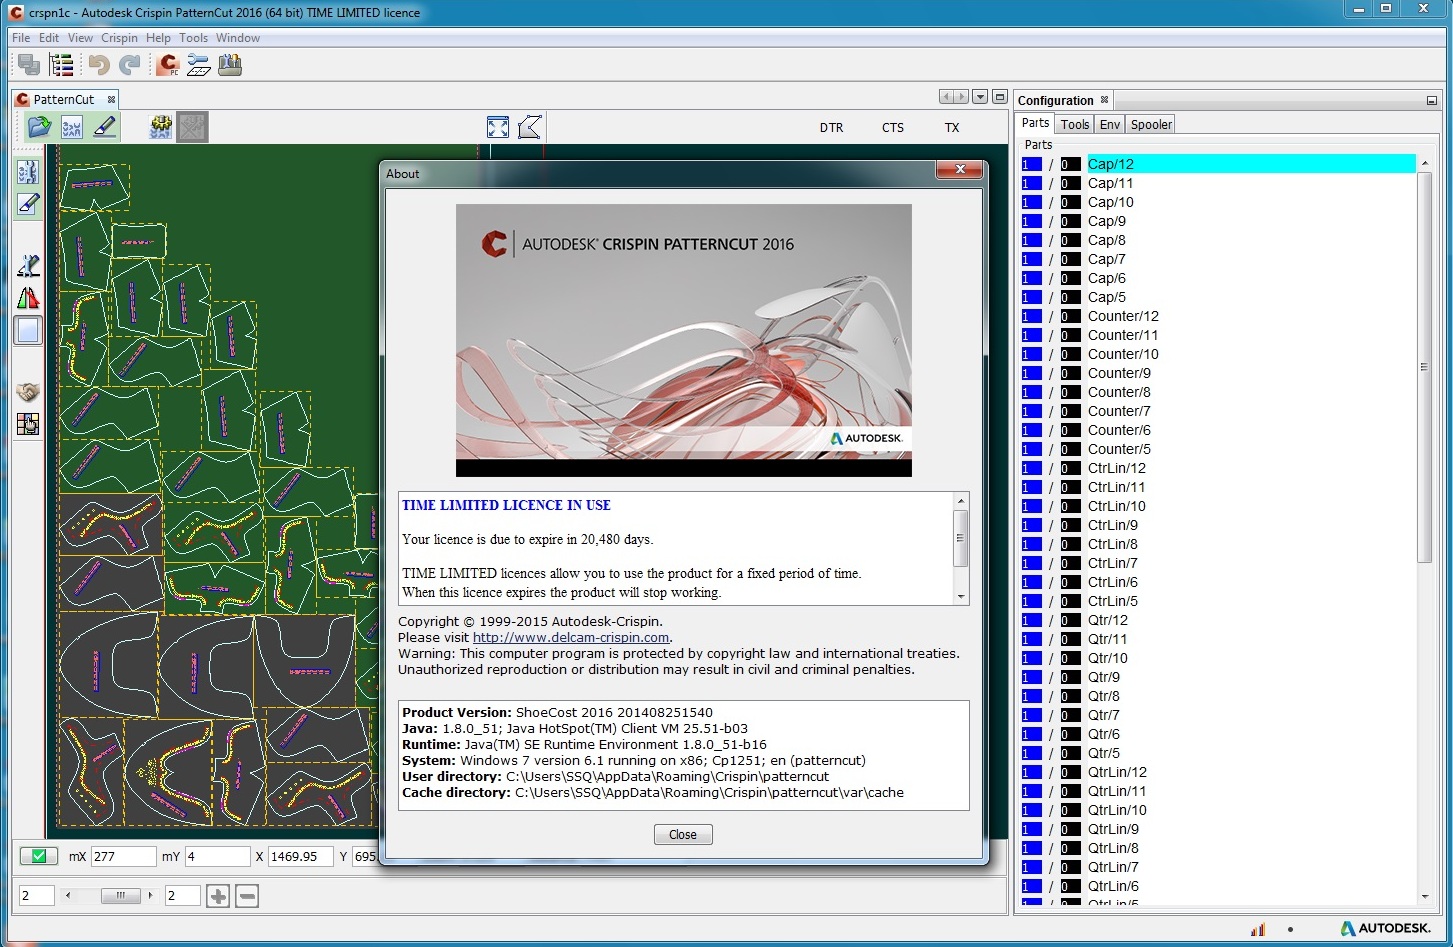Select the blank square icon in left sidebar
The image size is (1453, 947).
pyautogui.click(x=28, y=330)
